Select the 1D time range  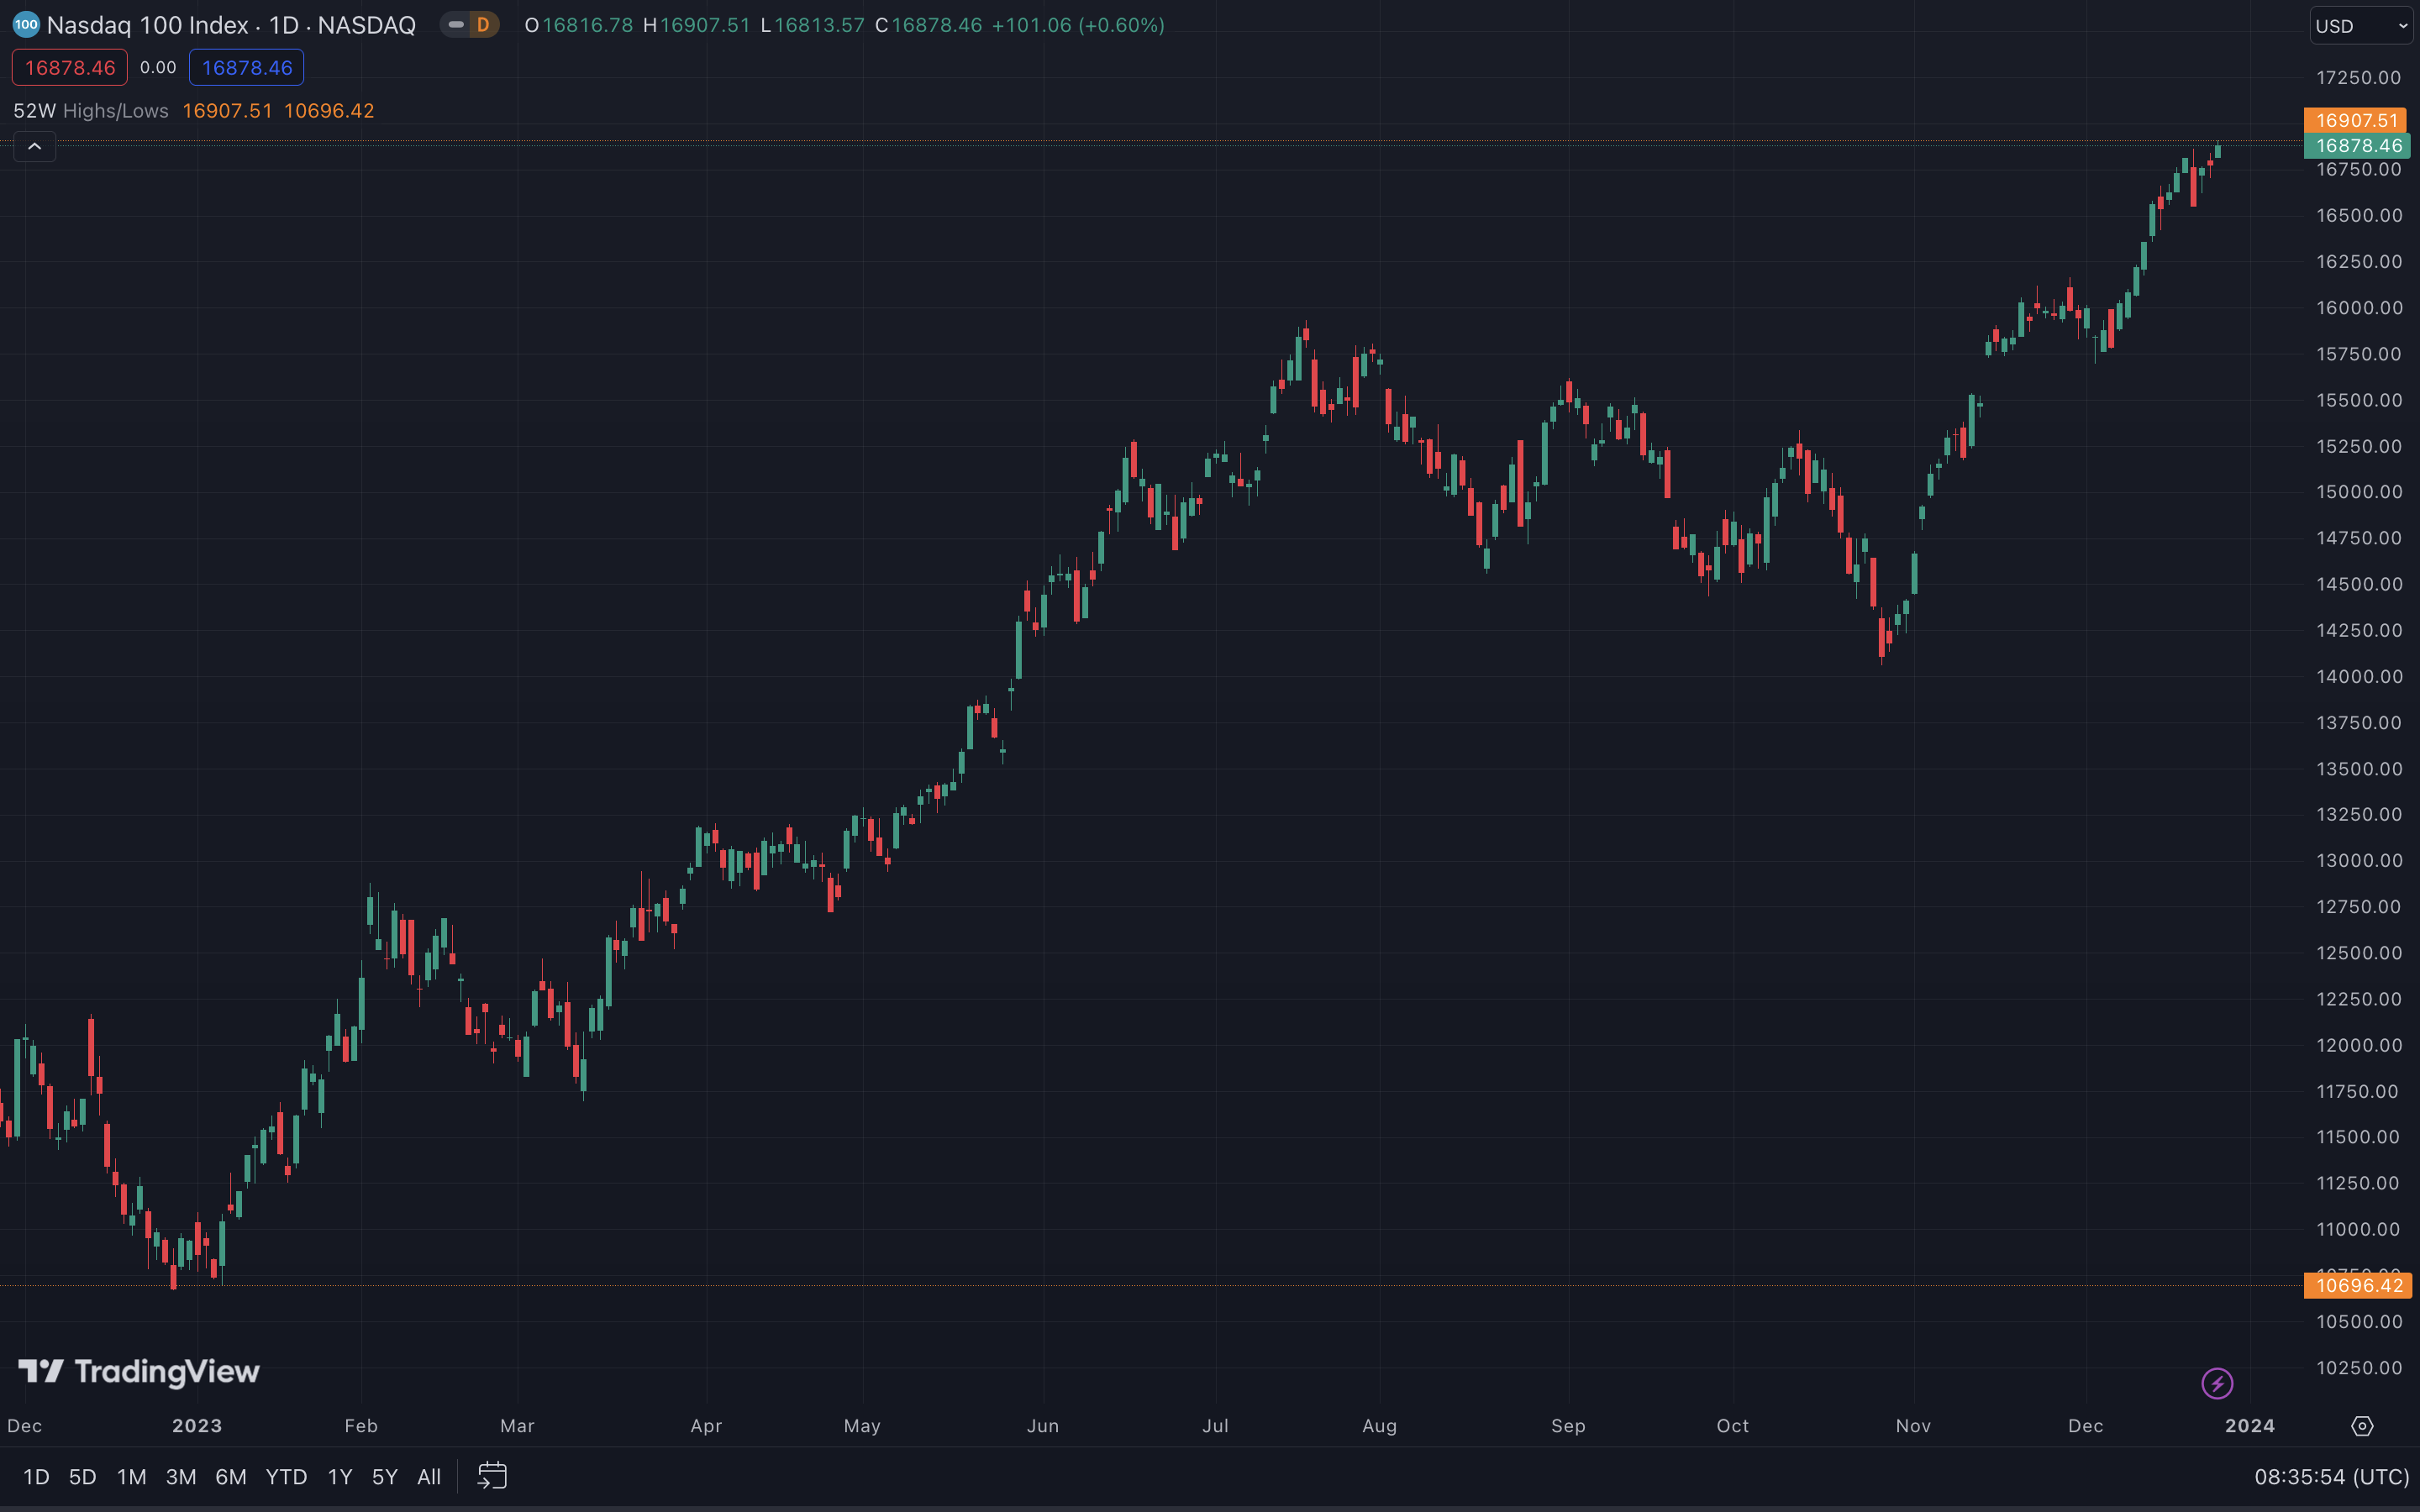[x=36, y=1477]
